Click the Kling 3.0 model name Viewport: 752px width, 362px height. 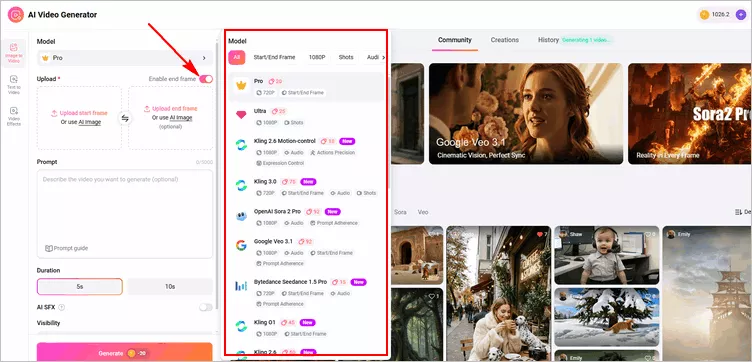[265, 182]
